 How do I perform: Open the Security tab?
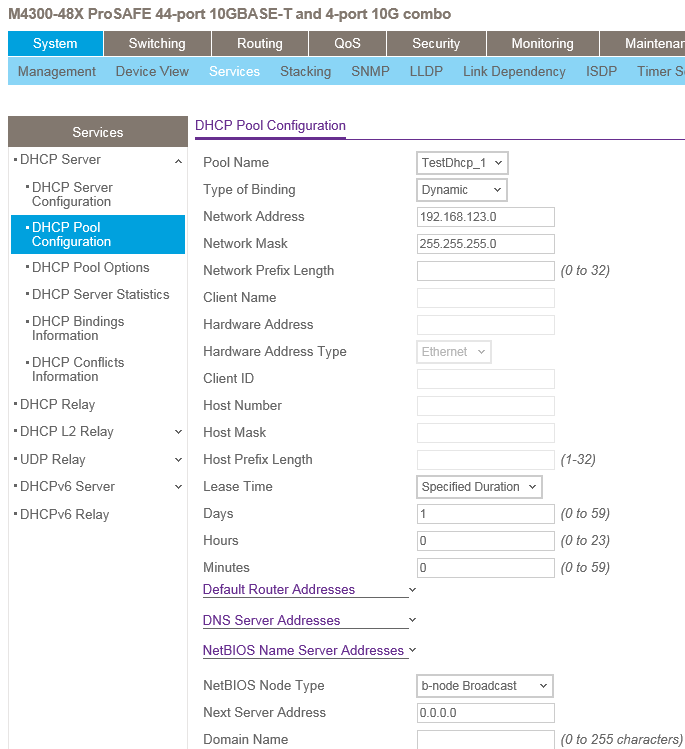tap(436, 44)
